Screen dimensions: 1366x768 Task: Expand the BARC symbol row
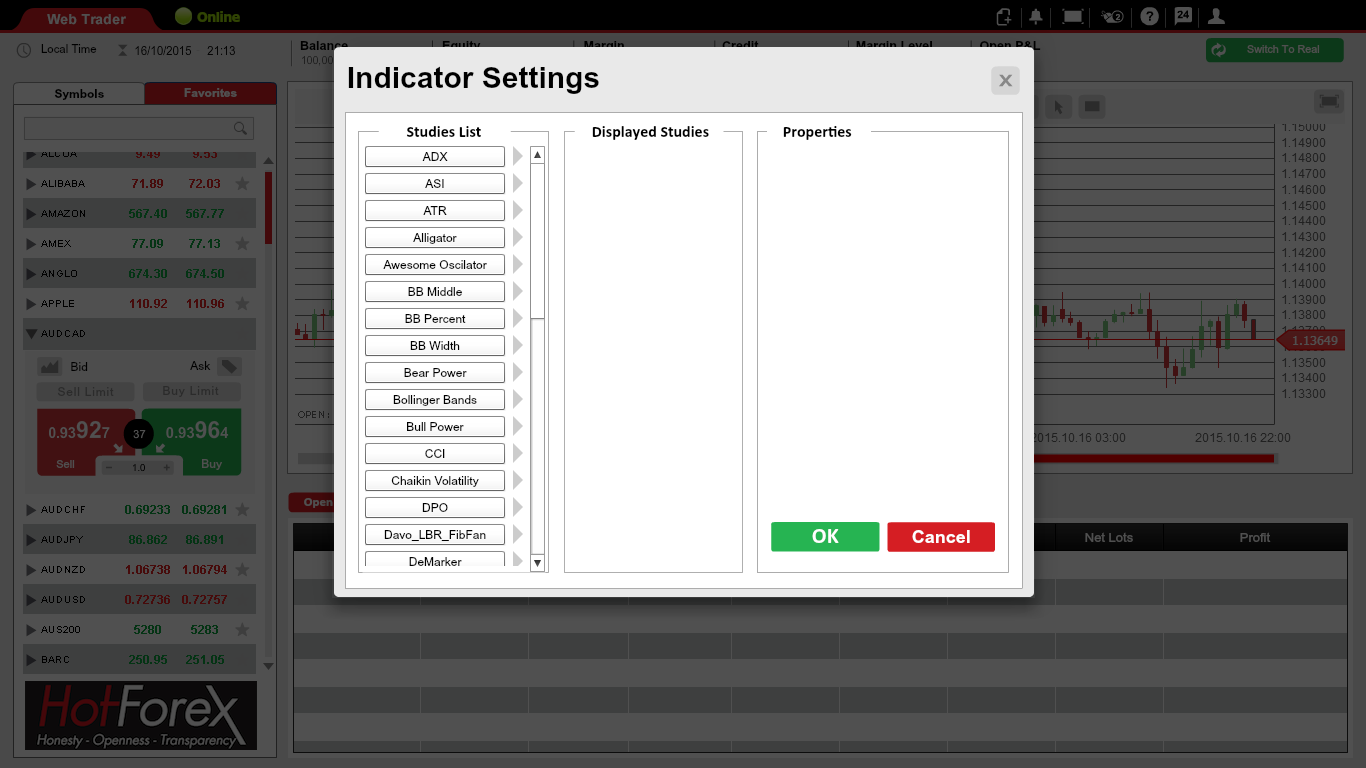click(x=31, y=660)
